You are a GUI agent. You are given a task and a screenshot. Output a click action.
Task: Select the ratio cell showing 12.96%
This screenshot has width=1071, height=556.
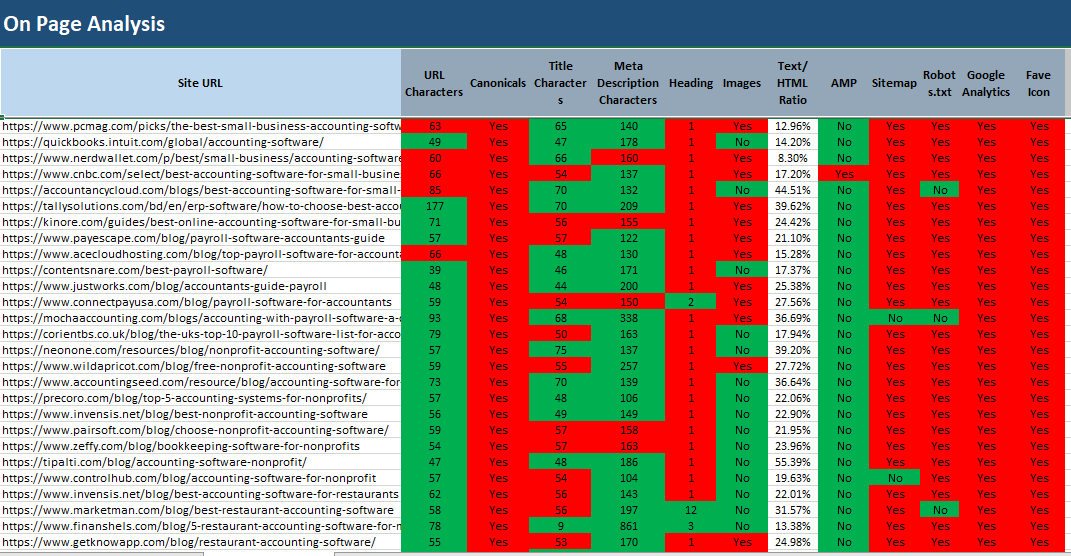pos(793,126)
